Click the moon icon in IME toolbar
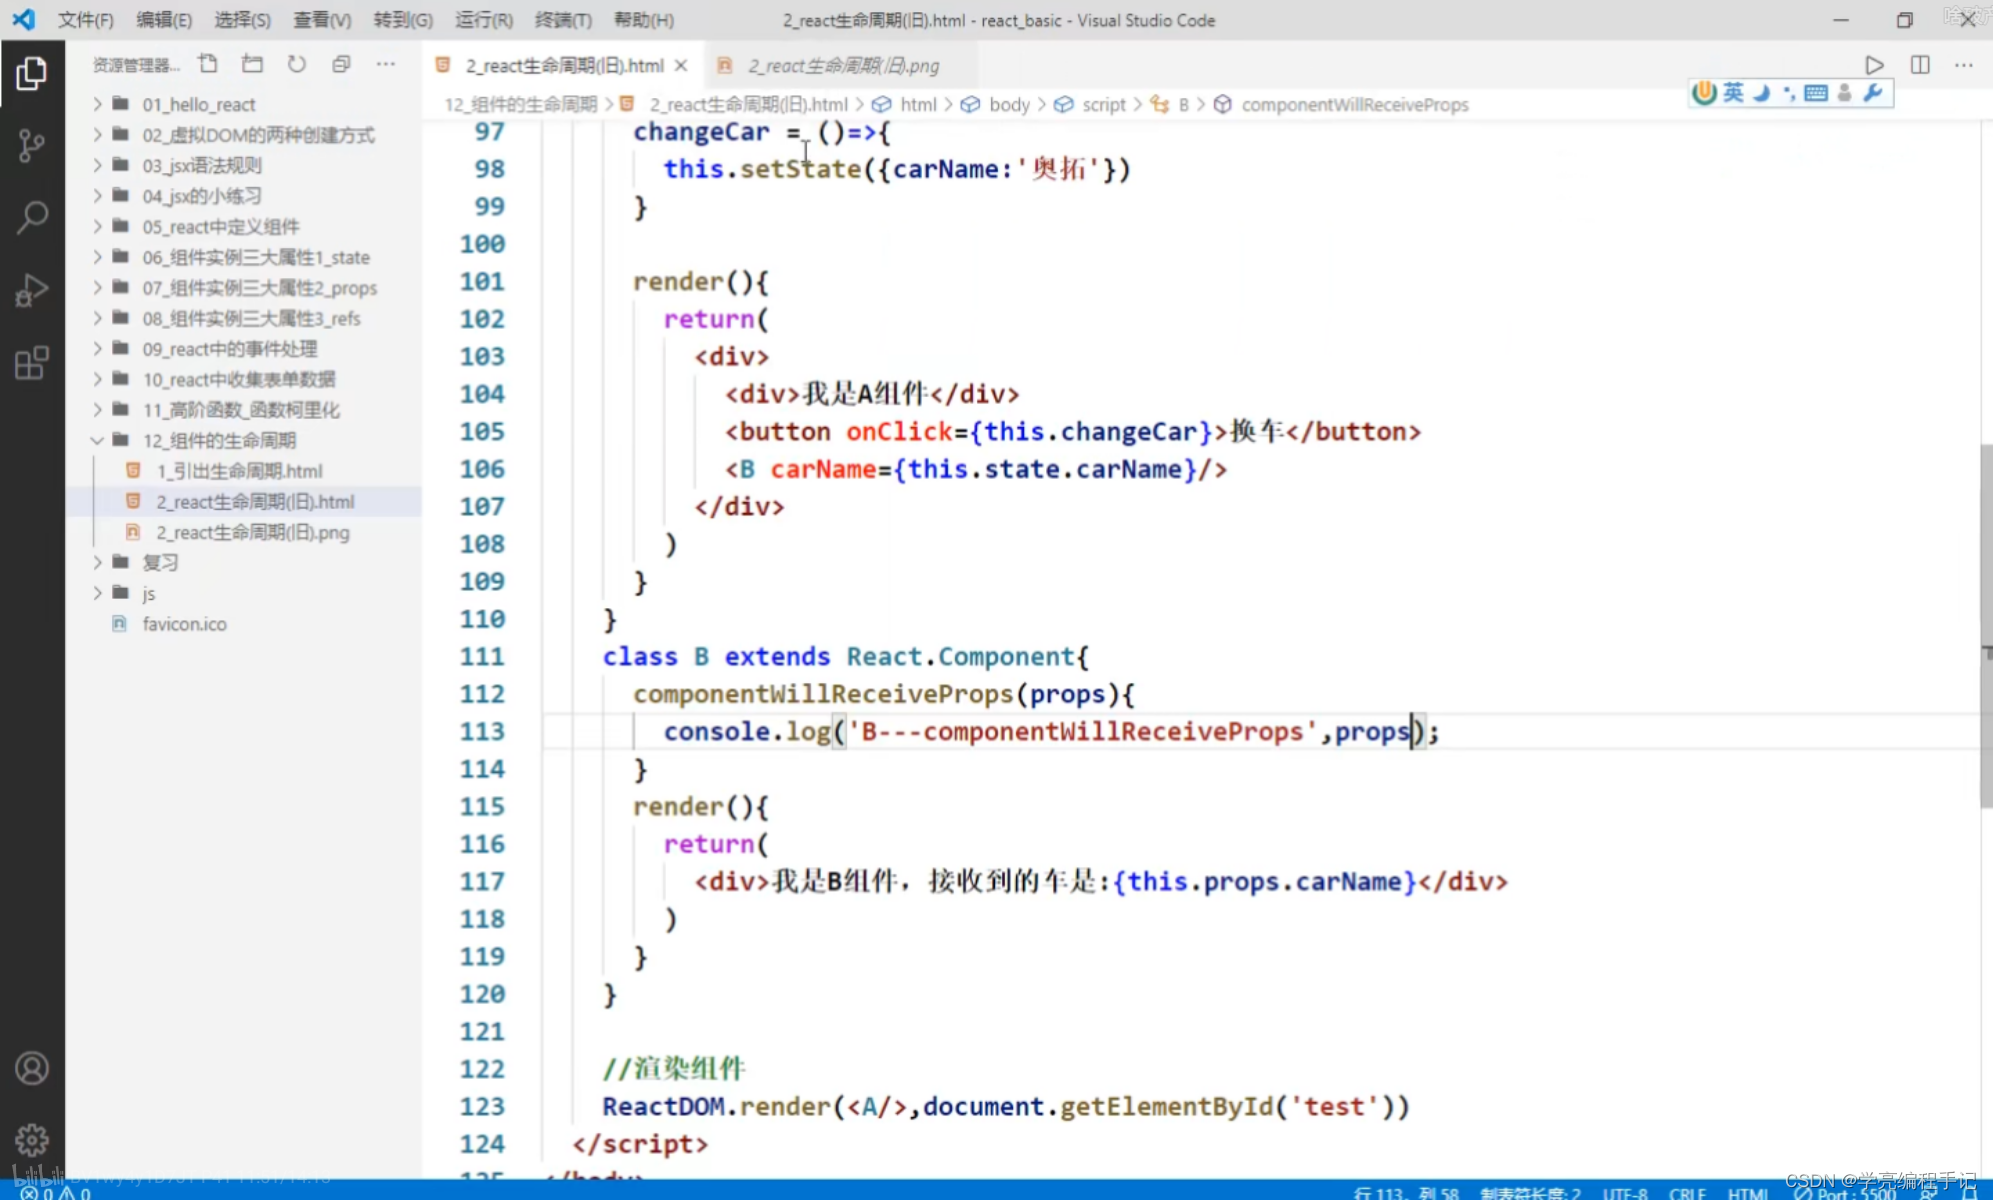 [x=1761, y=93]
